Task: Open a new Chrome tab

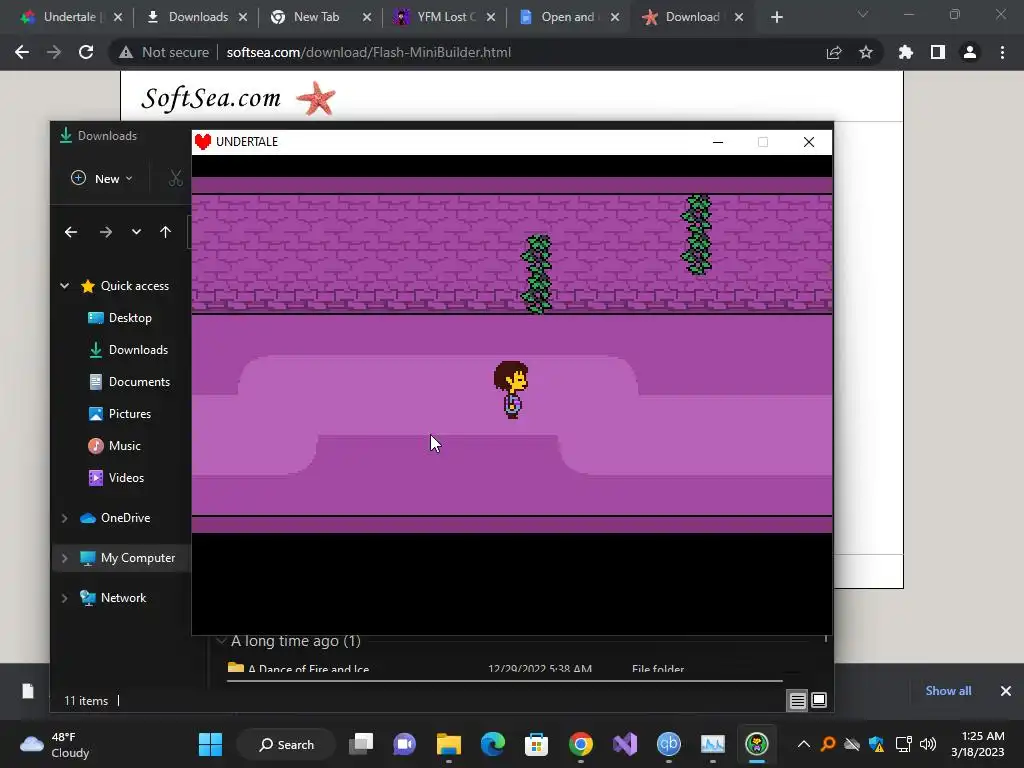Action: coord(776,17)
